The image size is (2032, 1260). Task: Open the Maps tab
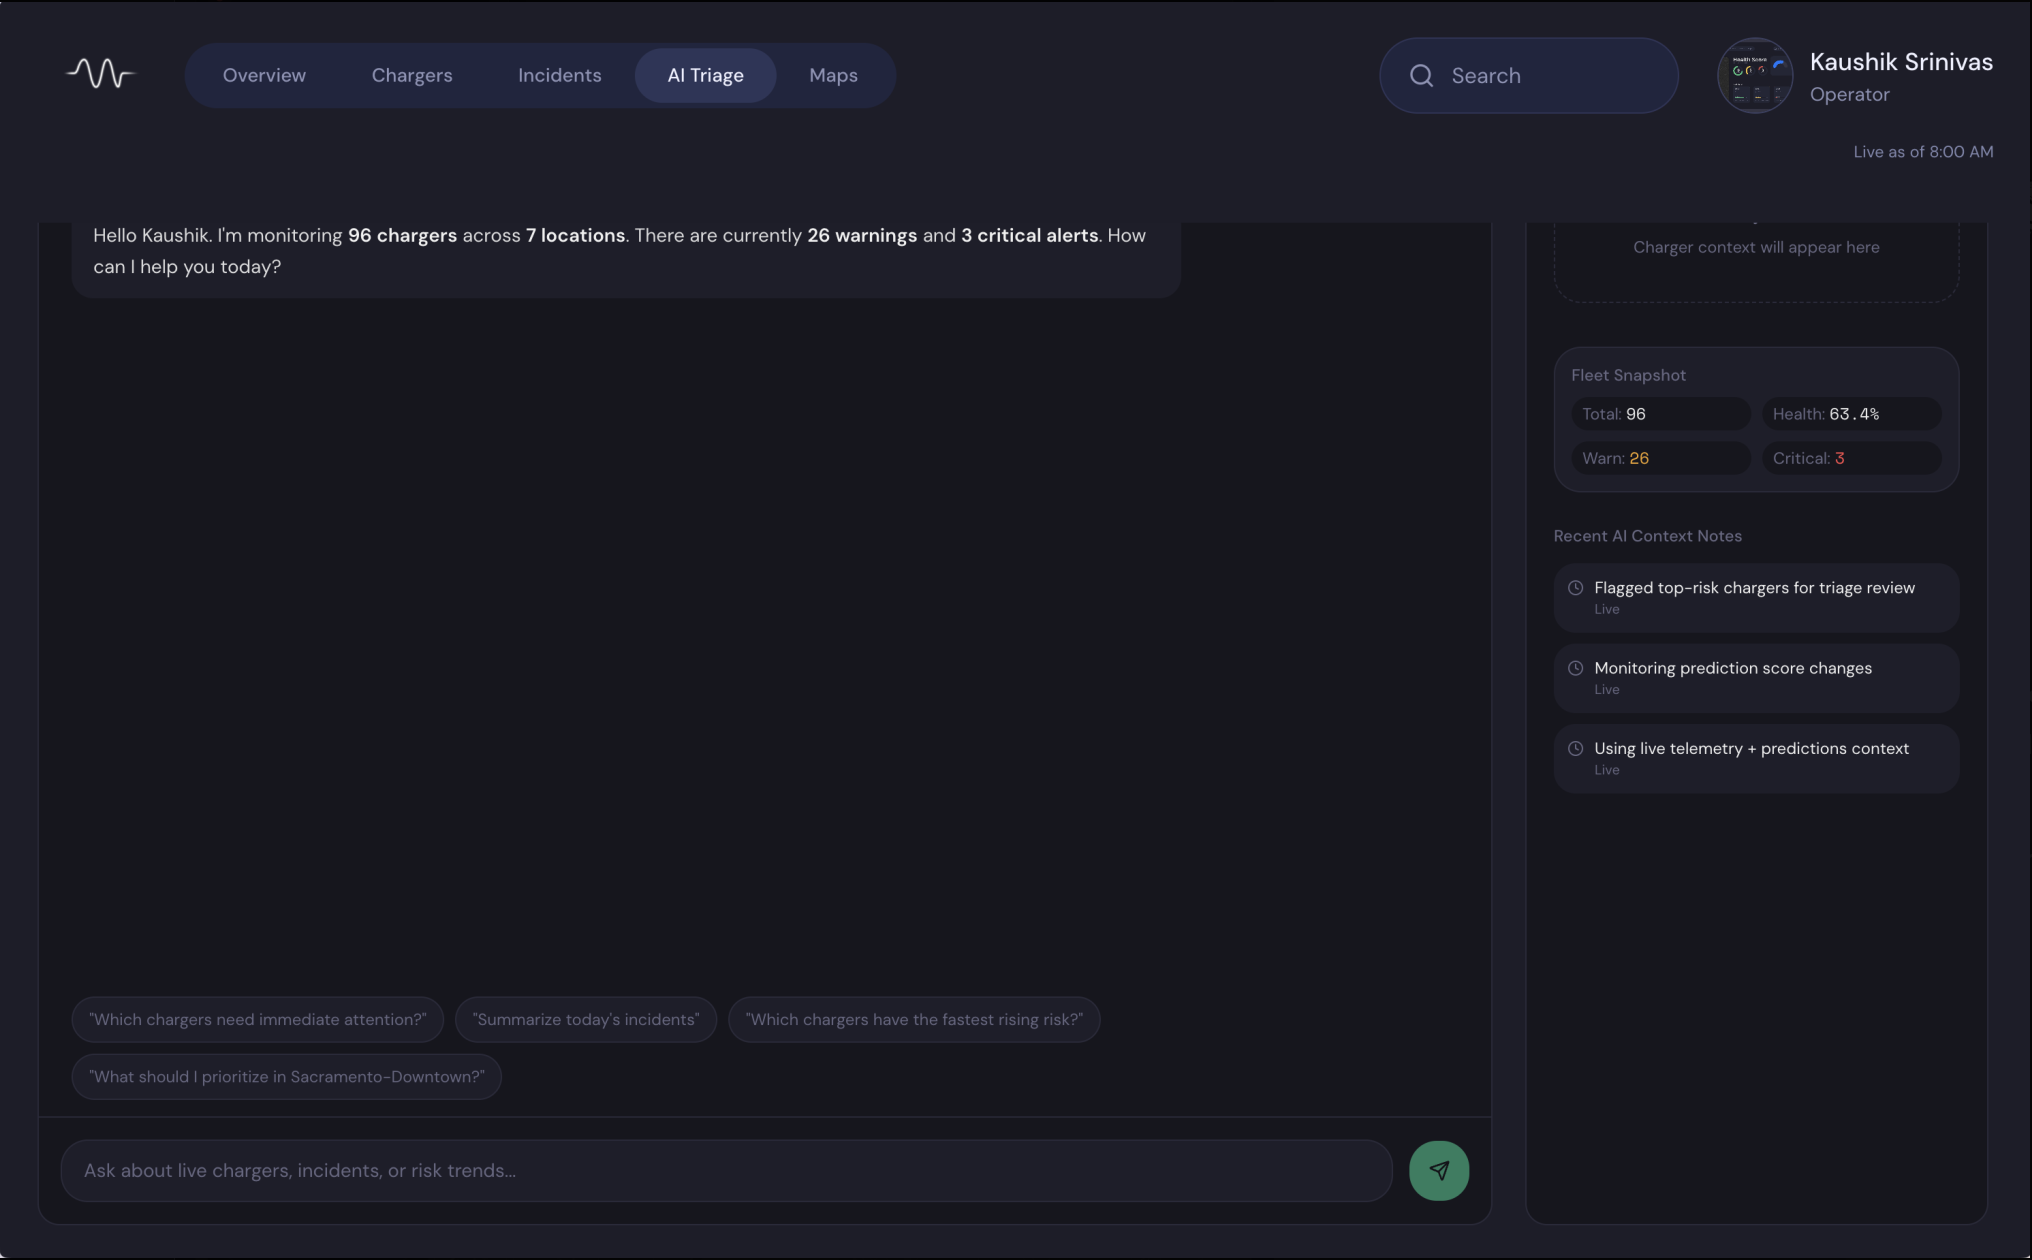tap(833, 76)
